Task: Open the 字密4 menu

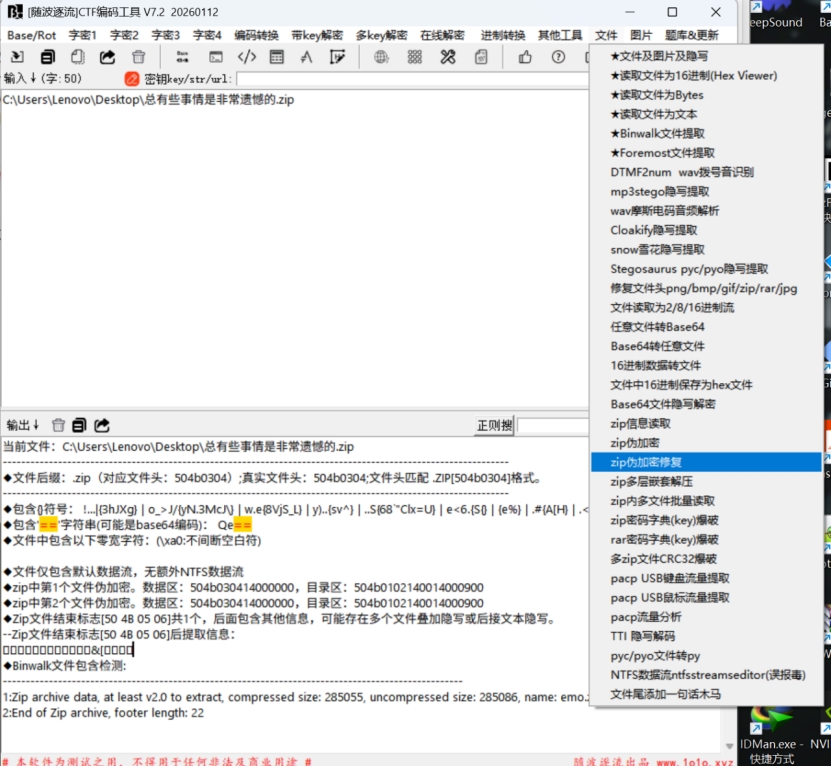Action: click(207, 35)
